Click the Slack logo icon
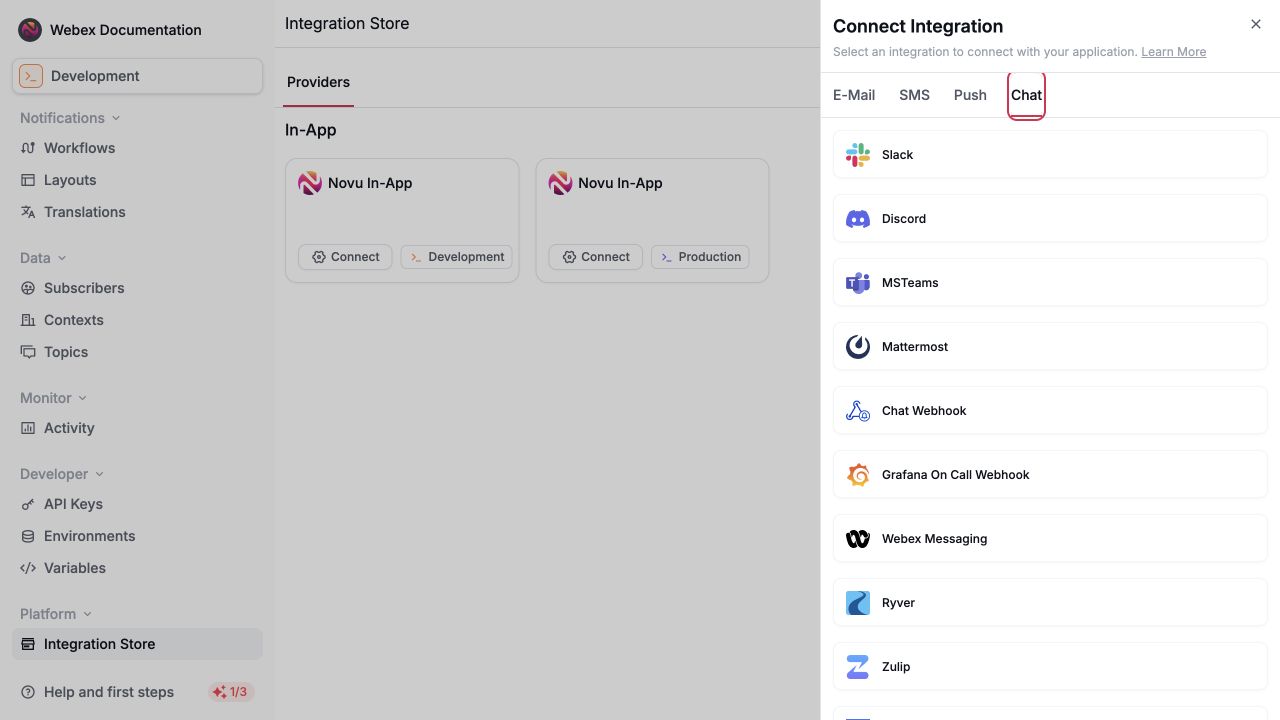Viewport: 1280px width, 720px height. pyautogui.click(x=858, y=155)
